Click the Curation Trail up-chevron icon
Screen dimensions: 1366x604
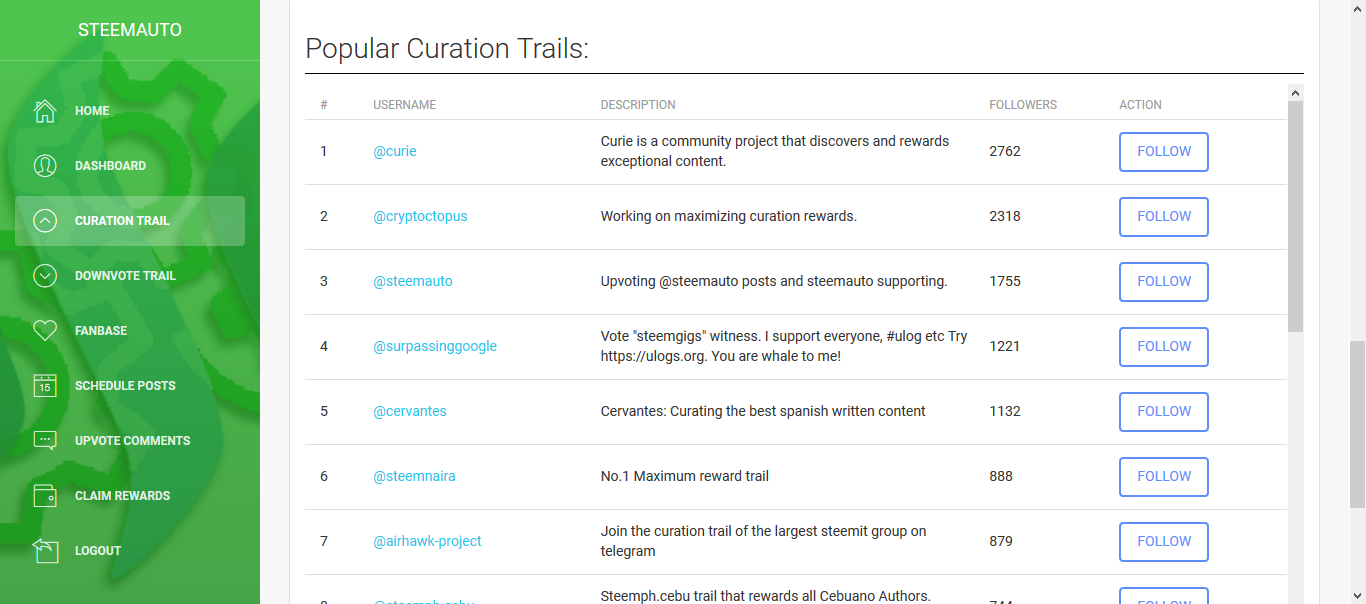click(x=45, y=221)
